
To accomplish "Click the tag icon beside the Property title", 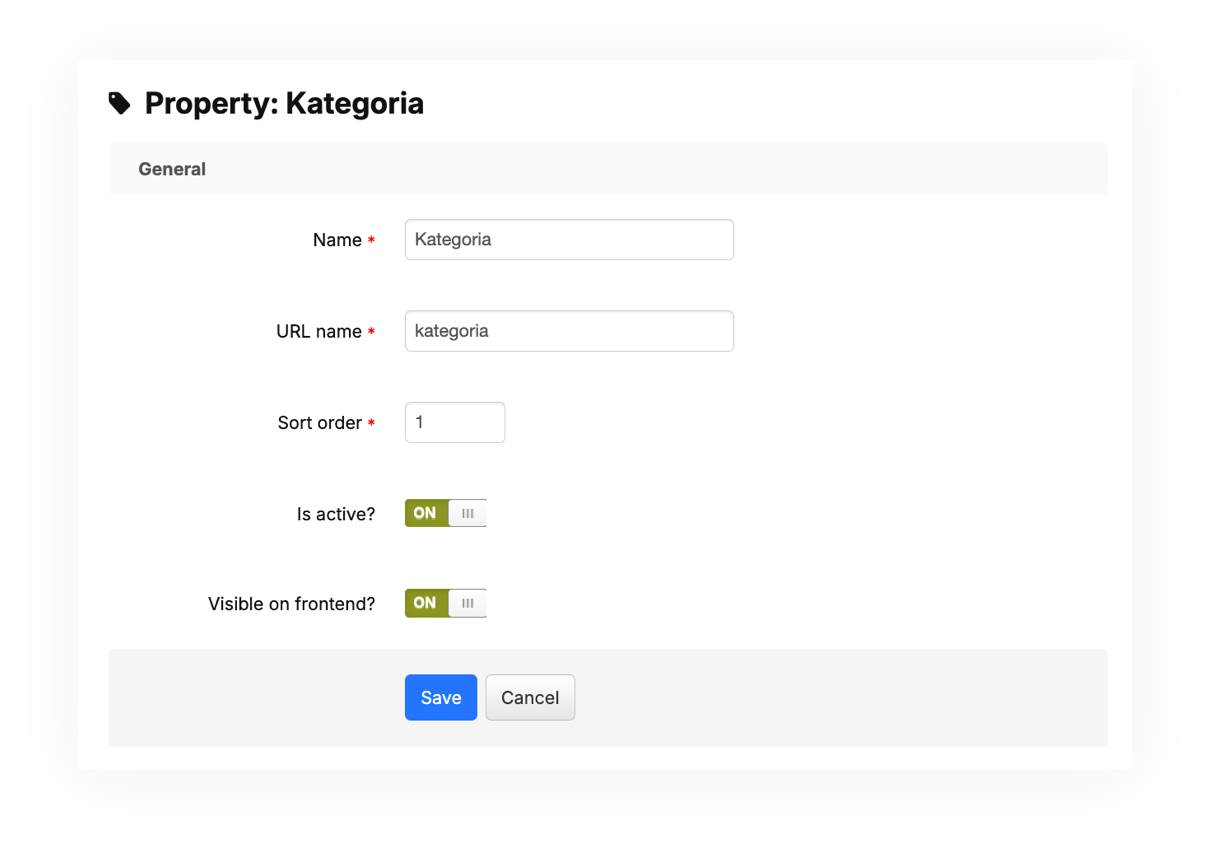I will pyautogui.click(x=120, y=103).
